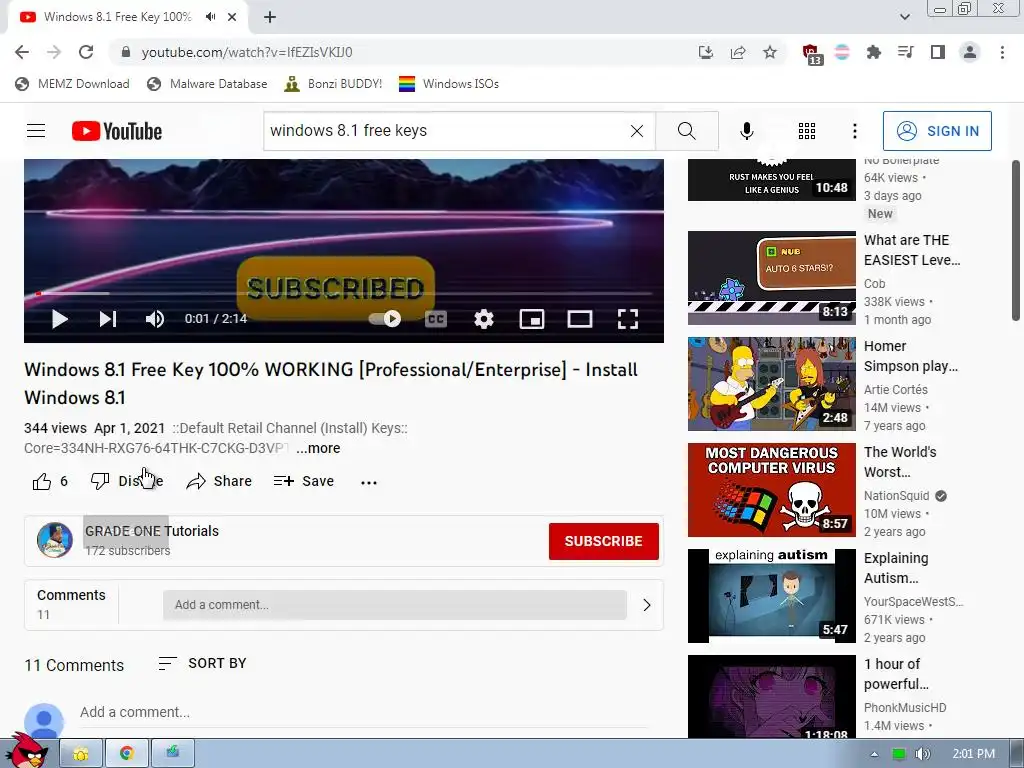1024x768 pixels.
Task: Dislike the video with thumbs down
Action: [x=127, y=481]
